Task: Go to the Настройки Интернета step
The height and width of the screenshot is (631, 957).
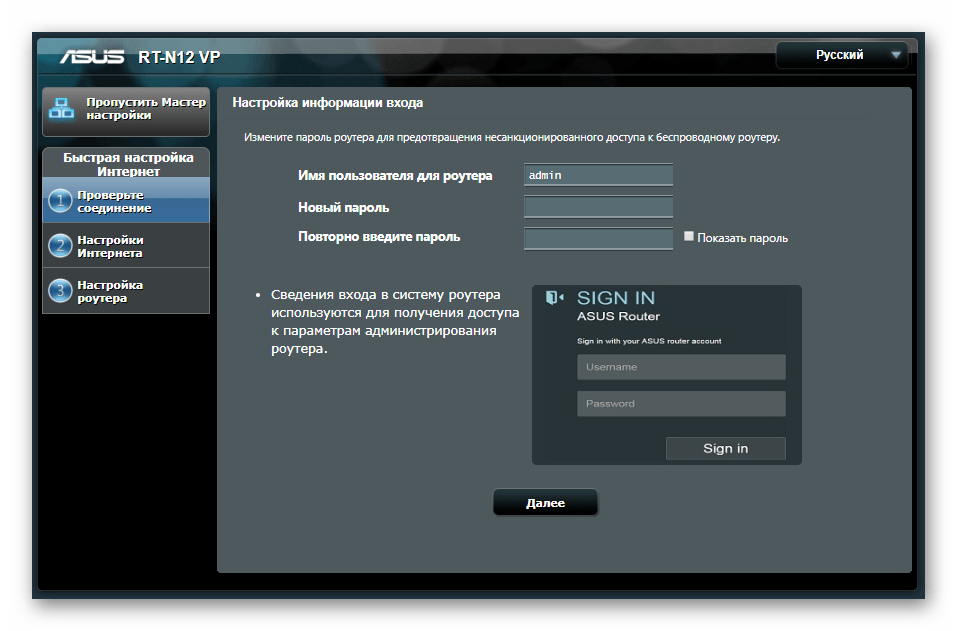Action: coord(126,246)
